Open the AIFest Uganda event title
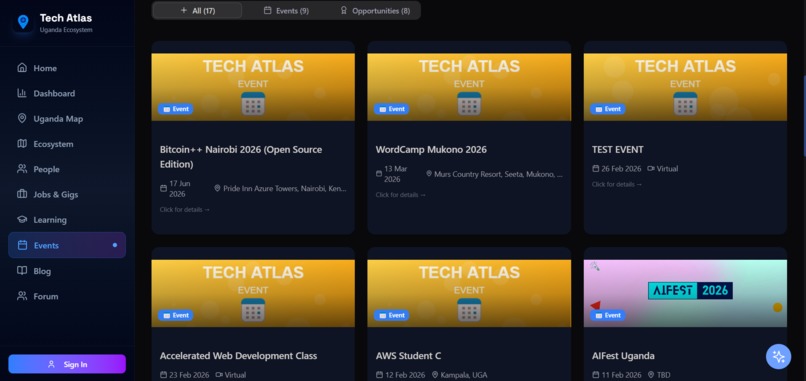The width and height of the screenshot is (806, 381). (624, 356)
